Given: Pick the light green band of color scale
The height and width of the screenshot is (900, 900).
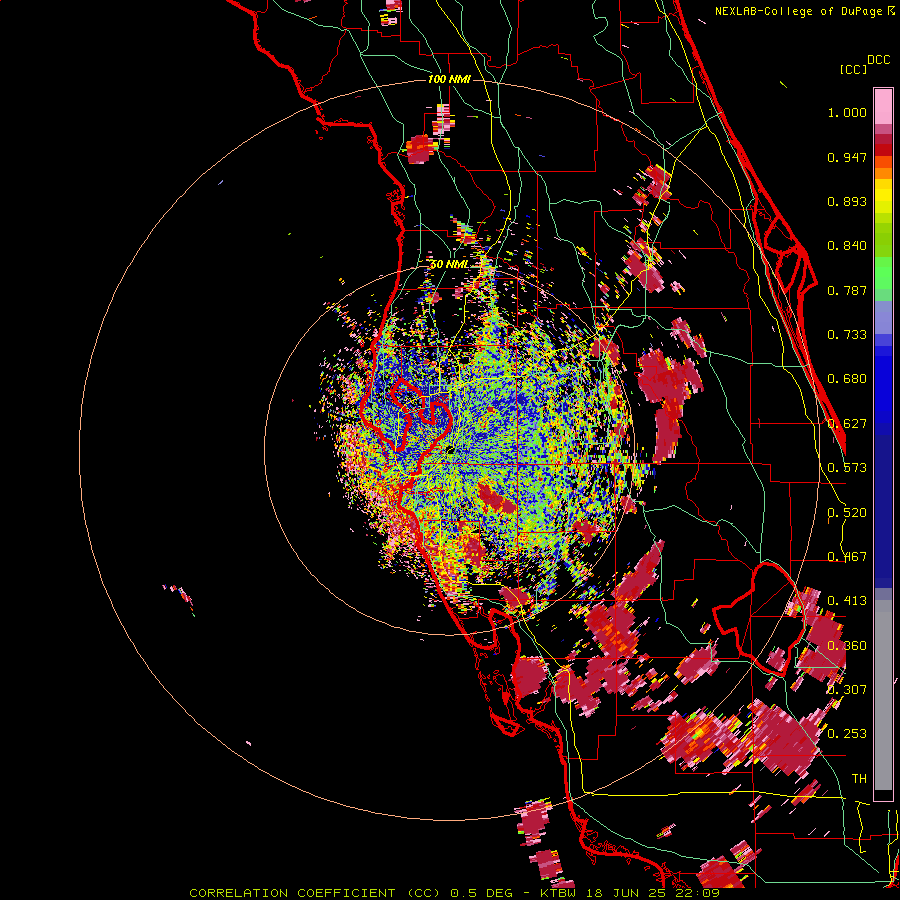Looking at the screenshot, I should pyautogui.click(x=883, y=273).
